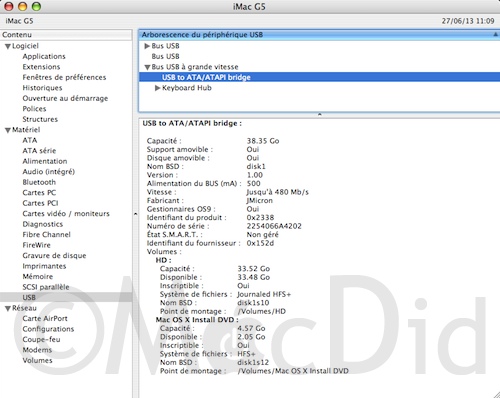Select Alimentation category
Screen dimensions: 500x398
[45, 161]
